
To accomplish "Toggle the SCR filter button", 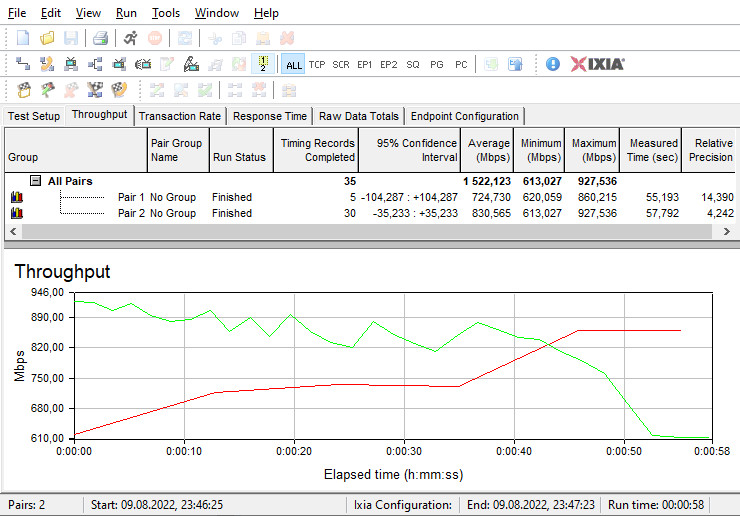I will 341,64.
